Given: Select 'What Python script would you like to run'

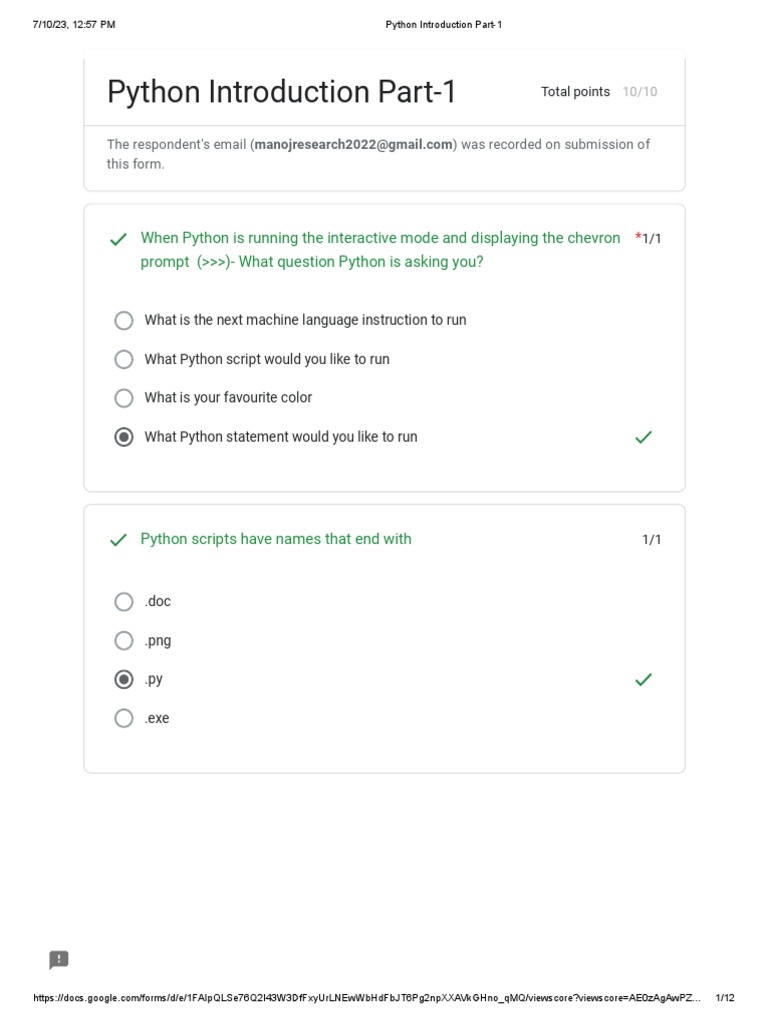Looking at the screenshot, I should click(124, 359).
